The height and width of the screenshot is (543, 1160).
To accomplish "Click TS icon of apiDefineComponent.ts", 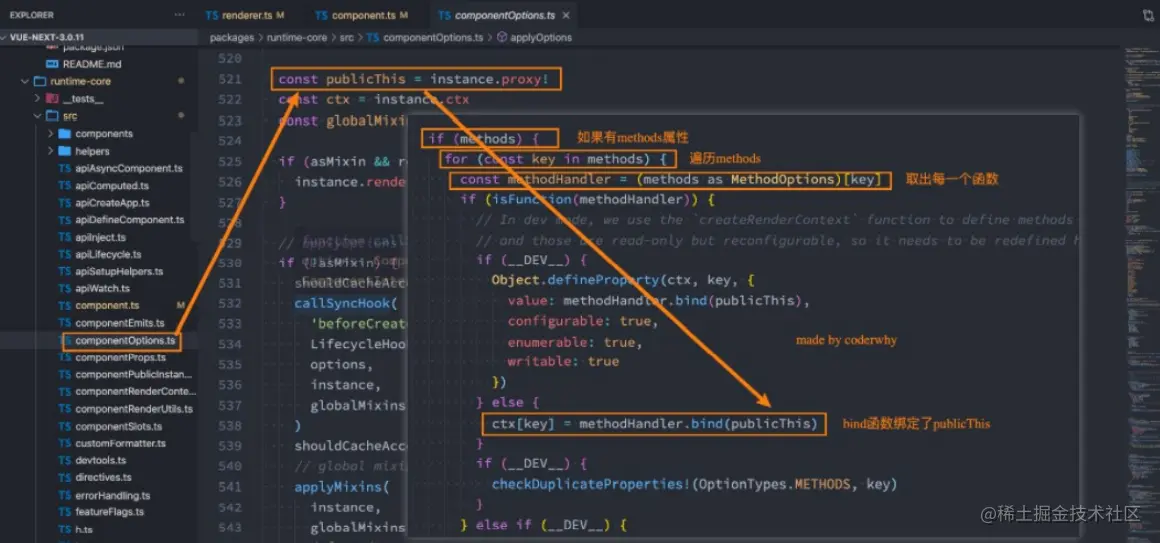I will point(64,220).
